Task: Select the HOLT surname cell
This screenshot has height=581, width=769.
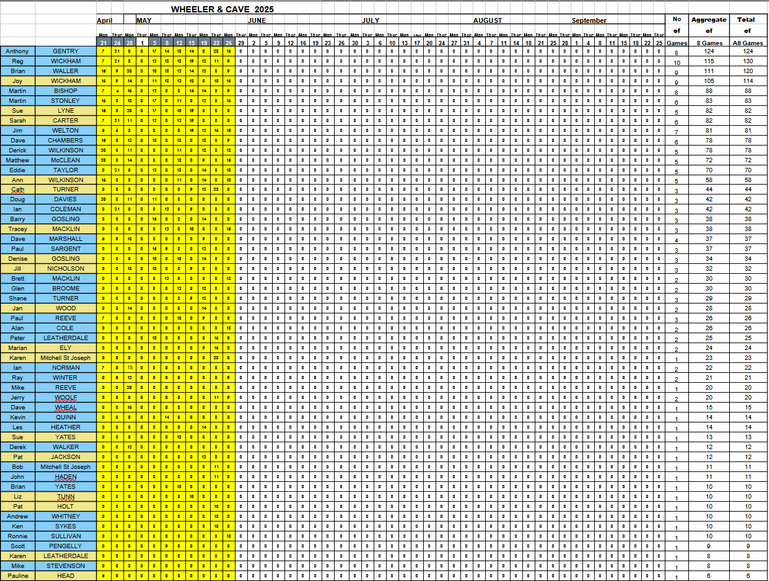Action: pyautogui.click(x=66, y=506)
